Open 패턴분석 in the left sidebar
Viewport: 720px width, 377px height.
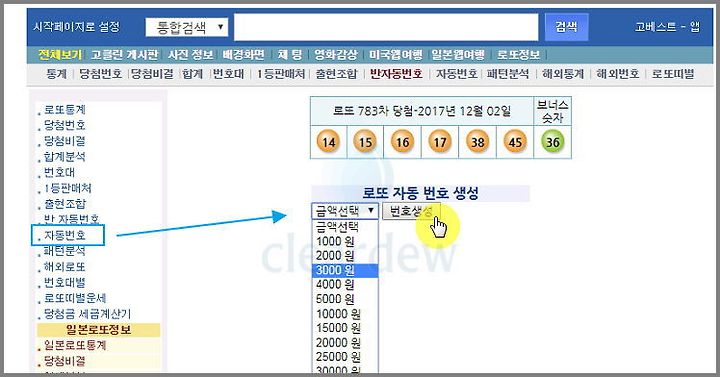point(65,251)
